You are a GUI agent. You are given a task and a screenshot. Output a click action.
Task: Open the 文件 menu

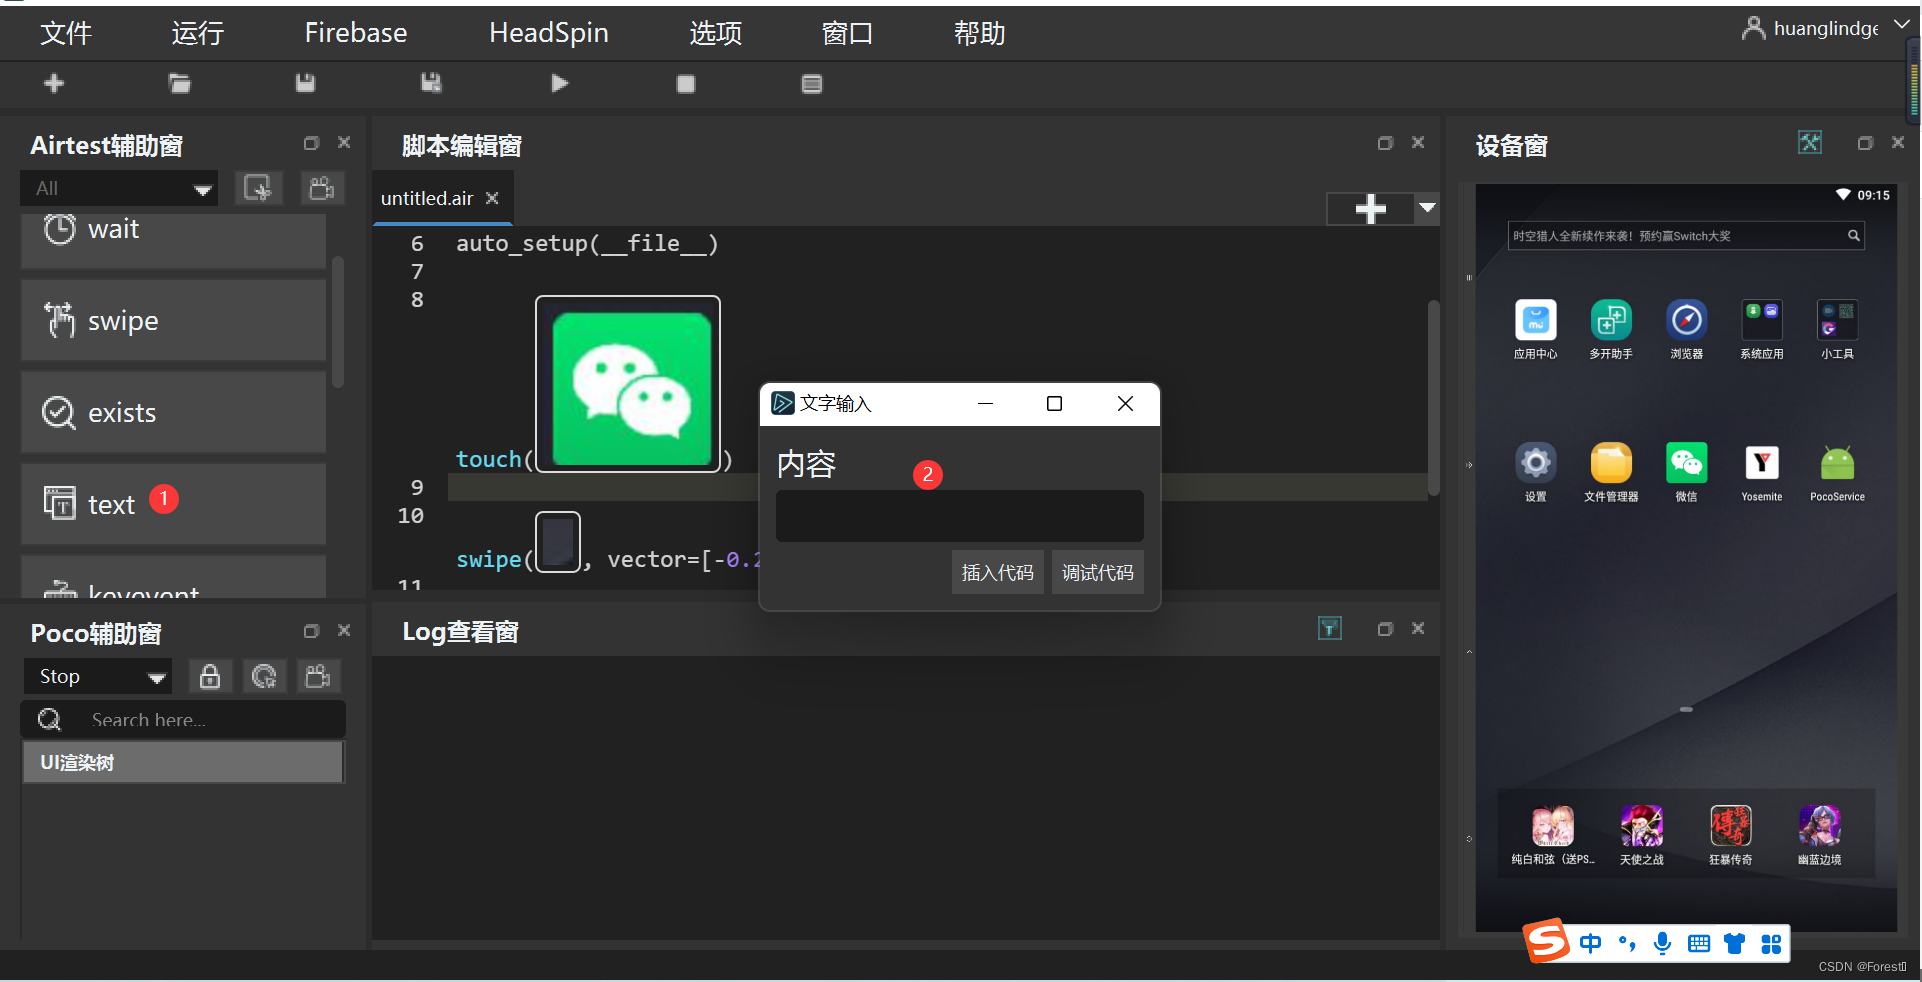click(66, 33)
